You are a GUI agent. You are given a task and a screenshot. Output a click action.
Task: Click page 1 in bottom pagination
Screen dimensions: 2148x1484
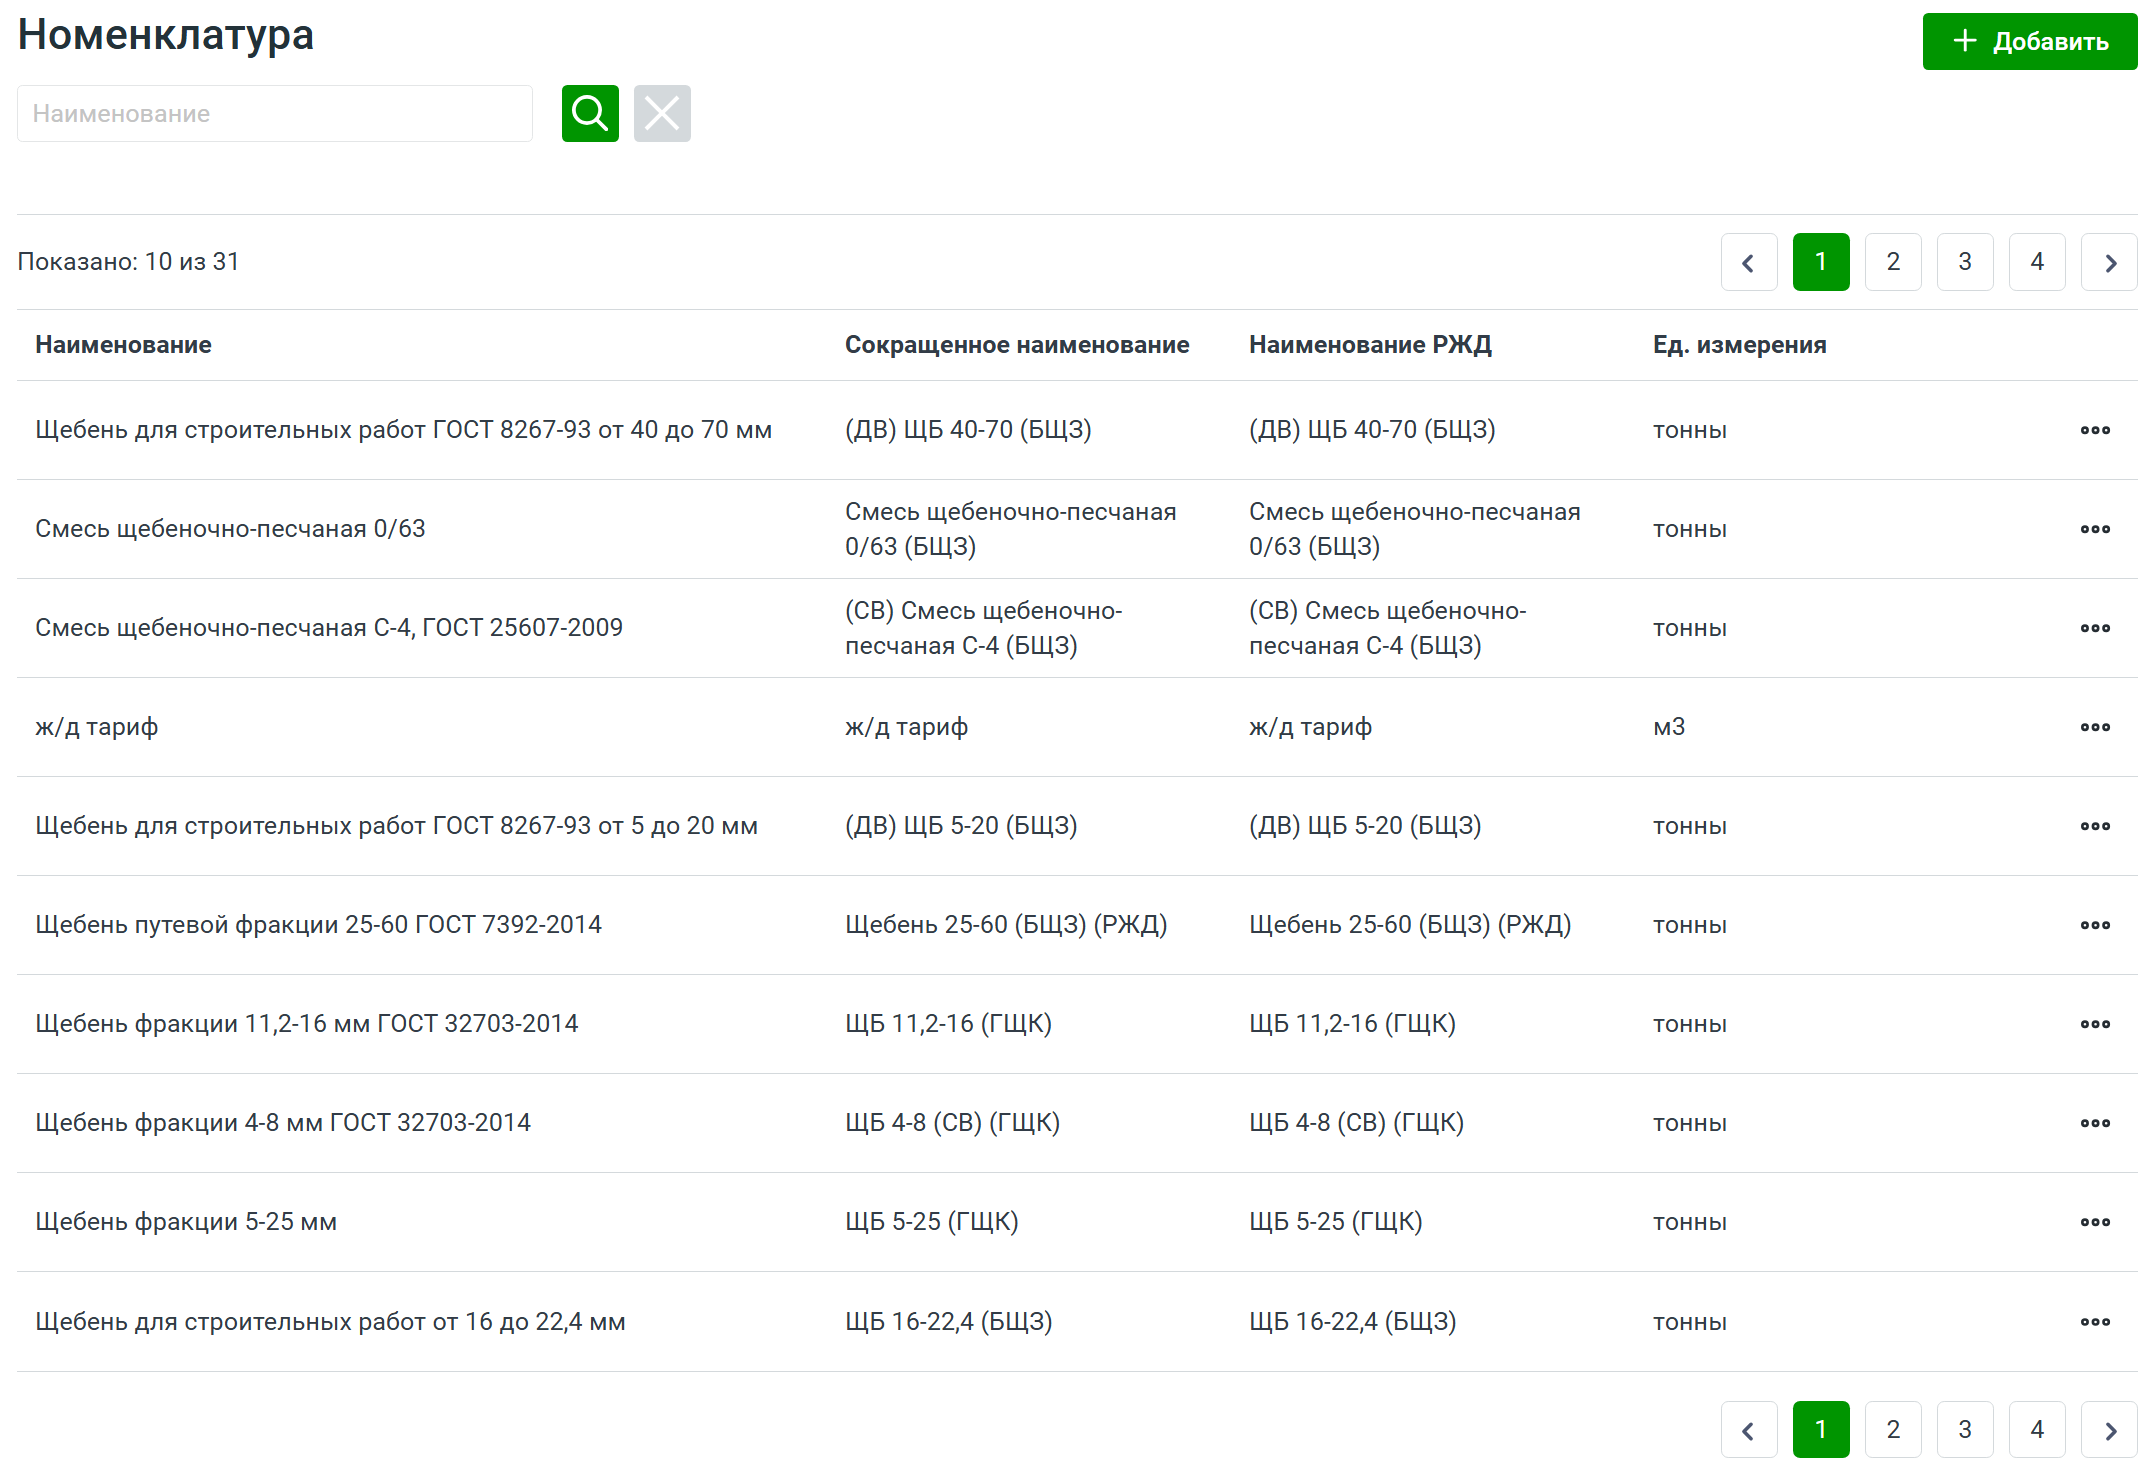(1821, 1430)
